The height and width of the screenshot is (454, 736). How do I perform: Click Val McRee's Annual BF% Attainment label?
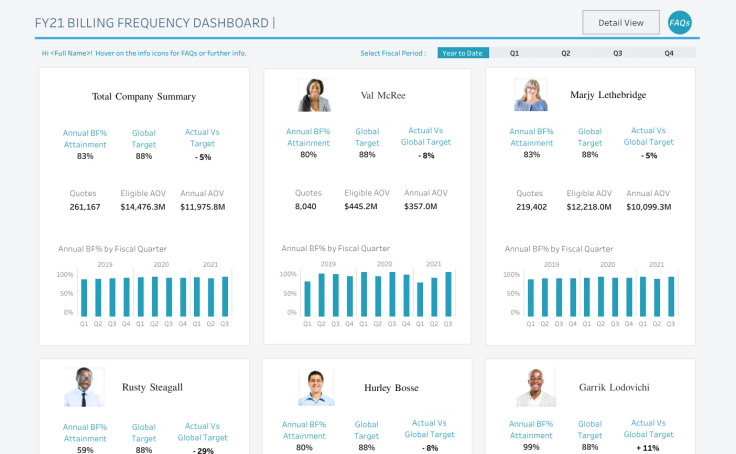[x=308, y=137]
